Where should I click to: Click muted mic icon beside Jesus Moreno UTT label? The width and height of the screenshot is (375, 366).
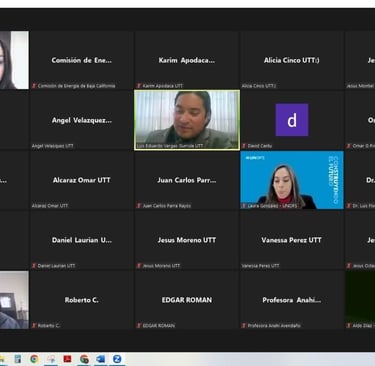[139, 266]
